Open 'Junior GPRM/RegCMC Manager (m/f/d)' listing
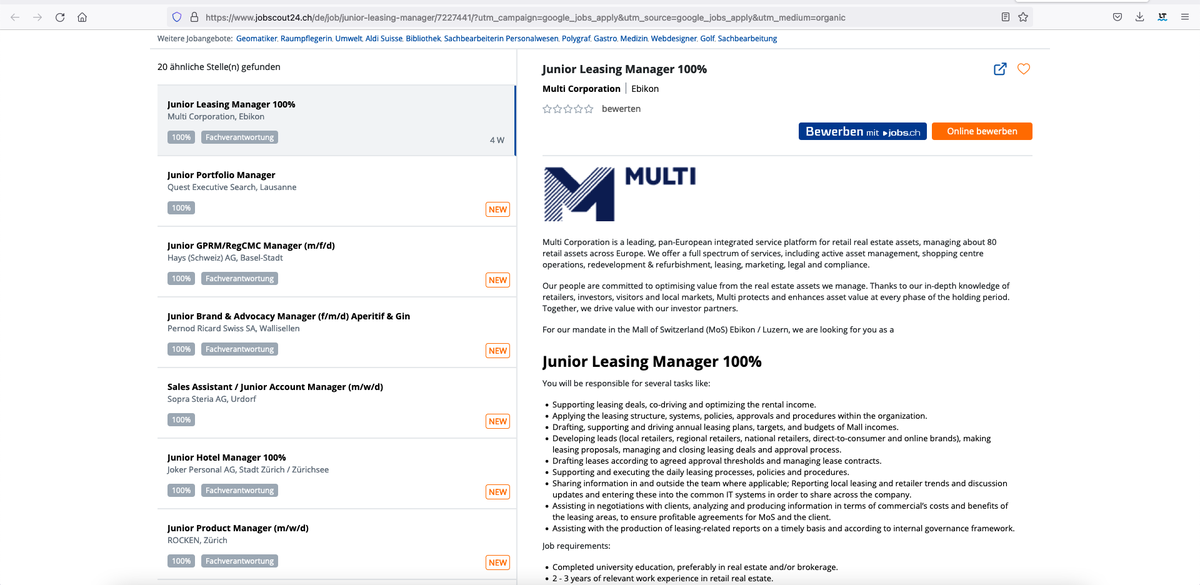This screenshot has height=585, width=1200. click(x=251, y=245)
